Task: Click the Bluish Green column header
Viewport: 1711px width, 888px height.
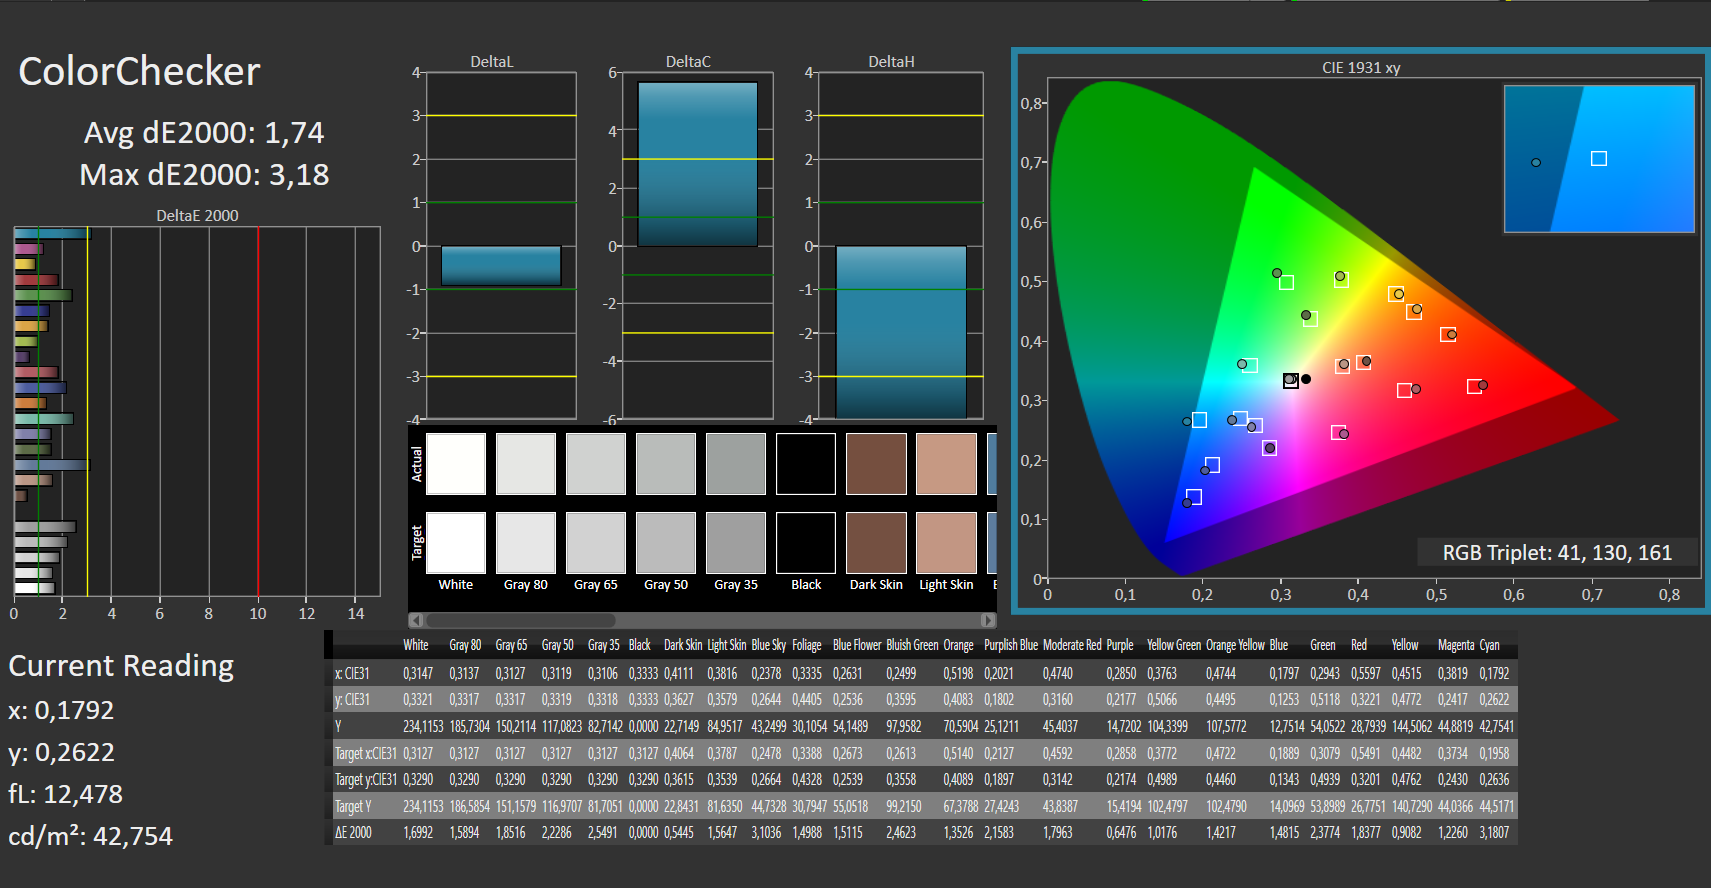Action: pyautogui.click(x=912, y=645)
